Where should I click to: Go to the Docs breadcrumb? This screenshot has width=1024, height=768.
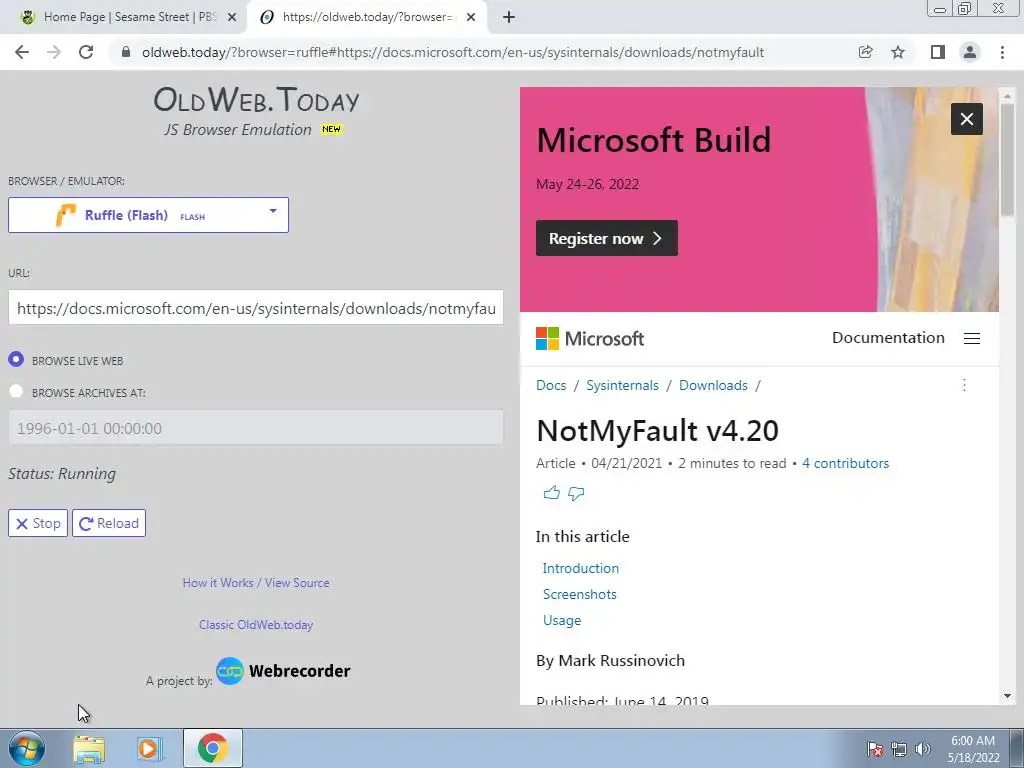click(x=551, y=385)
